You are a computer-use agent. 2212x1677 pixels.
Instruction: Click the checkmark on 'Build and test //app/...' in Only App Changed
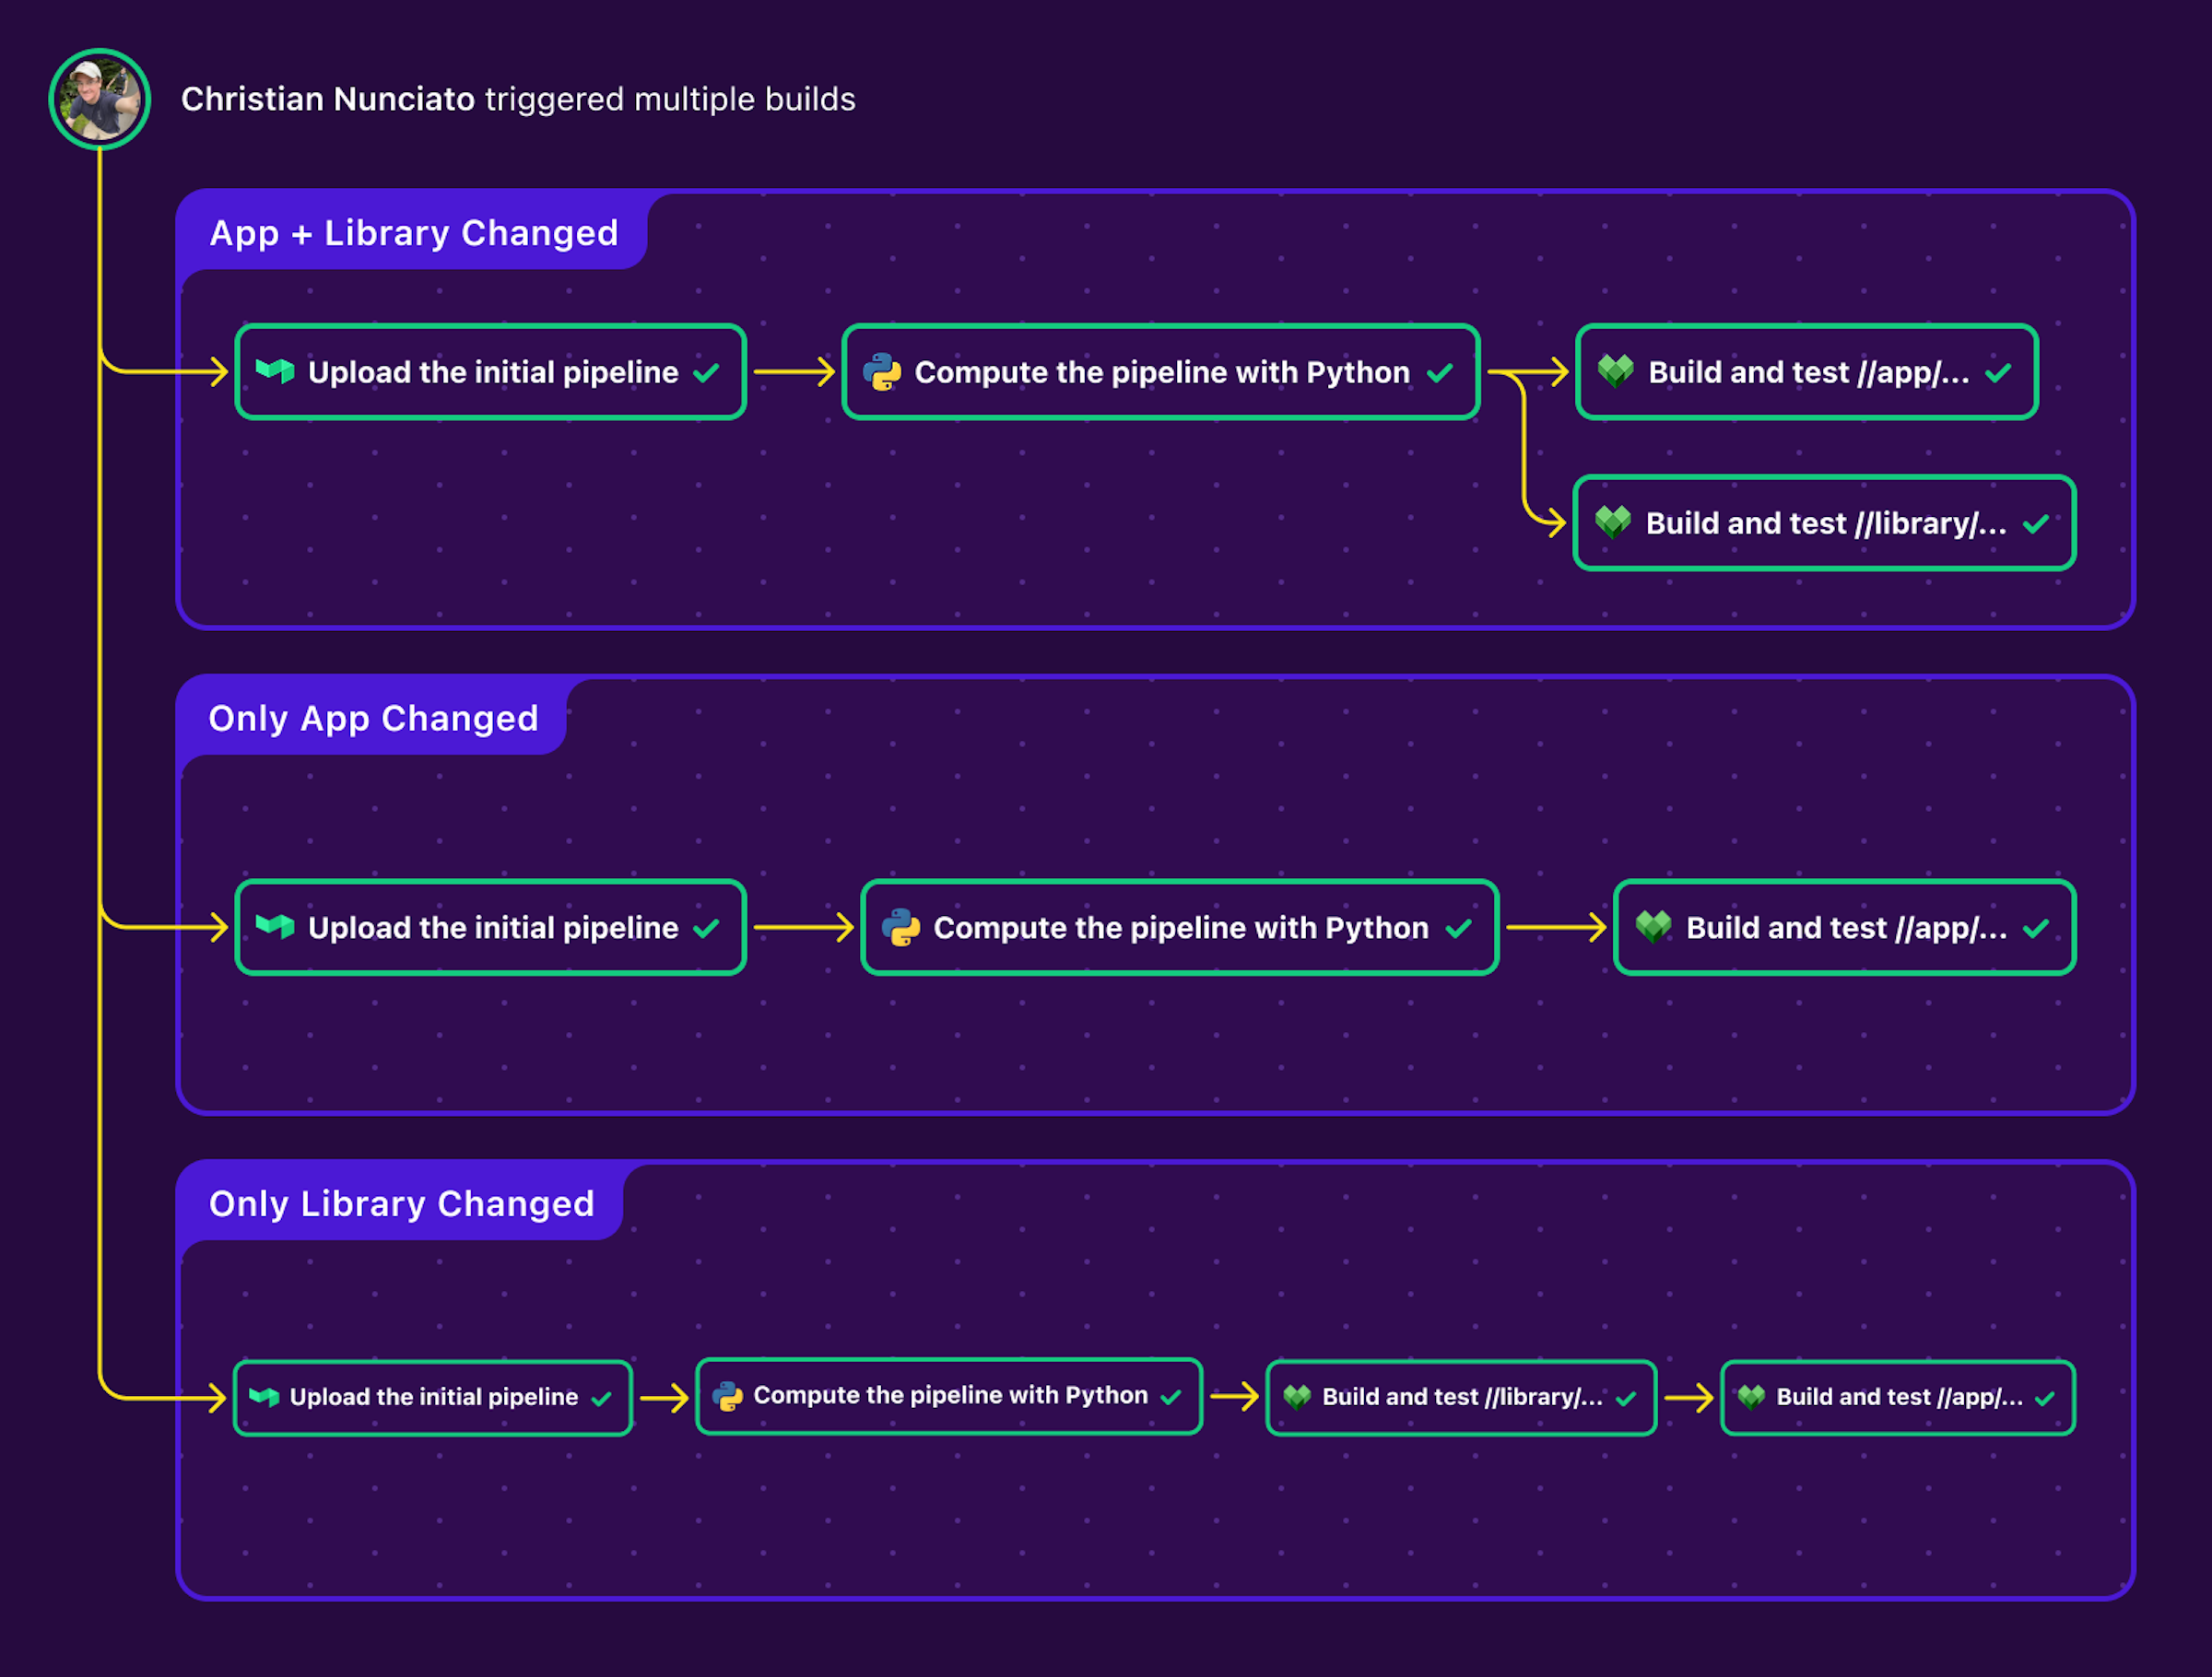(x=2037, y=928)
